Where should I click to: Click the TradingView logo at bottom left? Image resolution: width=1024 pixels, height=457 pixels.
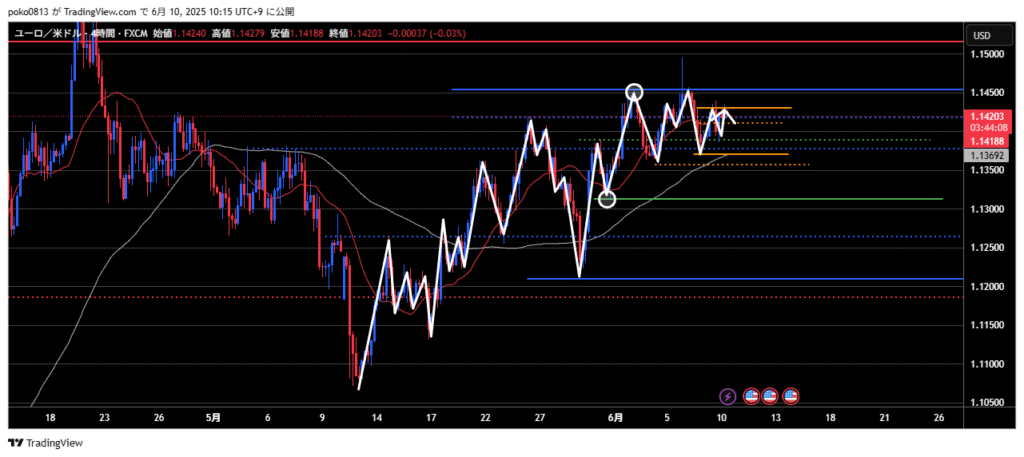pos(47,443)
